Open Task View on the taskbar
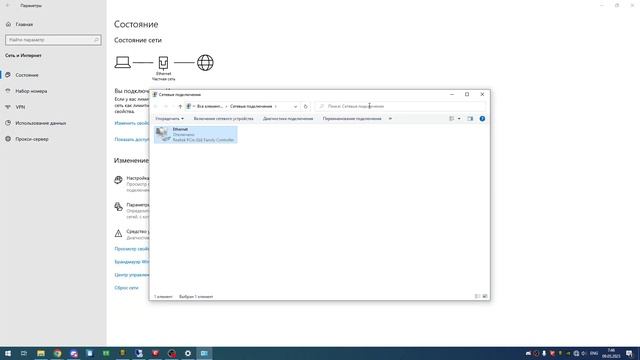Image resolution: width=640 pixels, height=360 pixels. (24, 353)
